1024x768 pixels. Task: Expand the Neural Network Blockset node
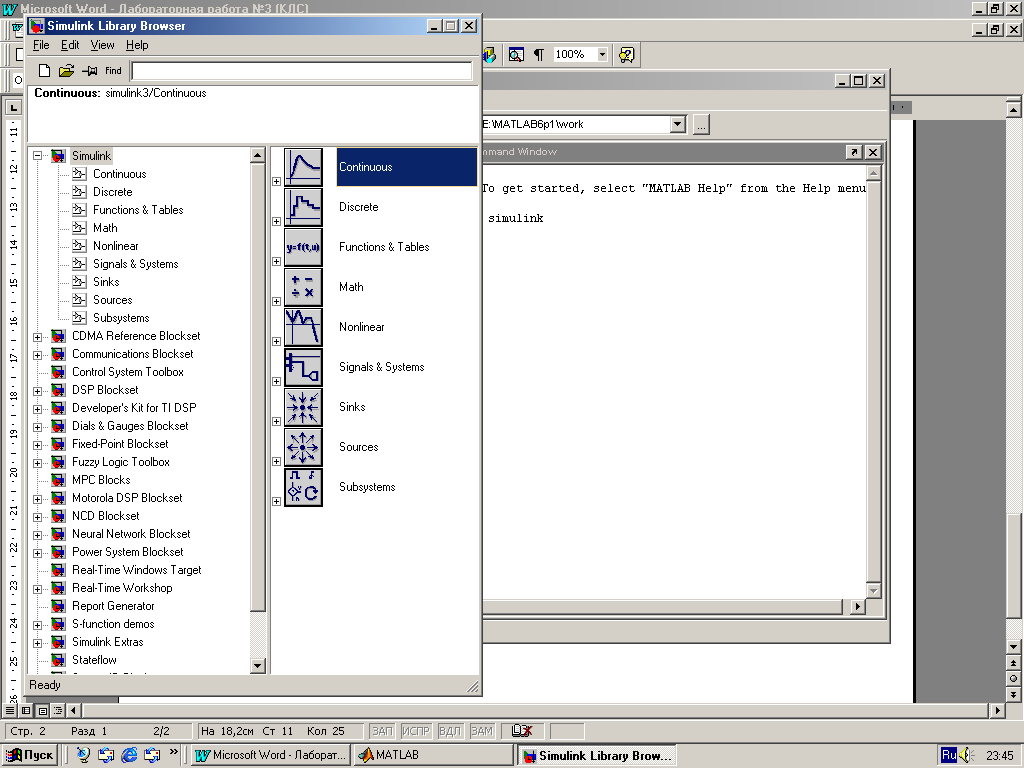coord(38,536)
